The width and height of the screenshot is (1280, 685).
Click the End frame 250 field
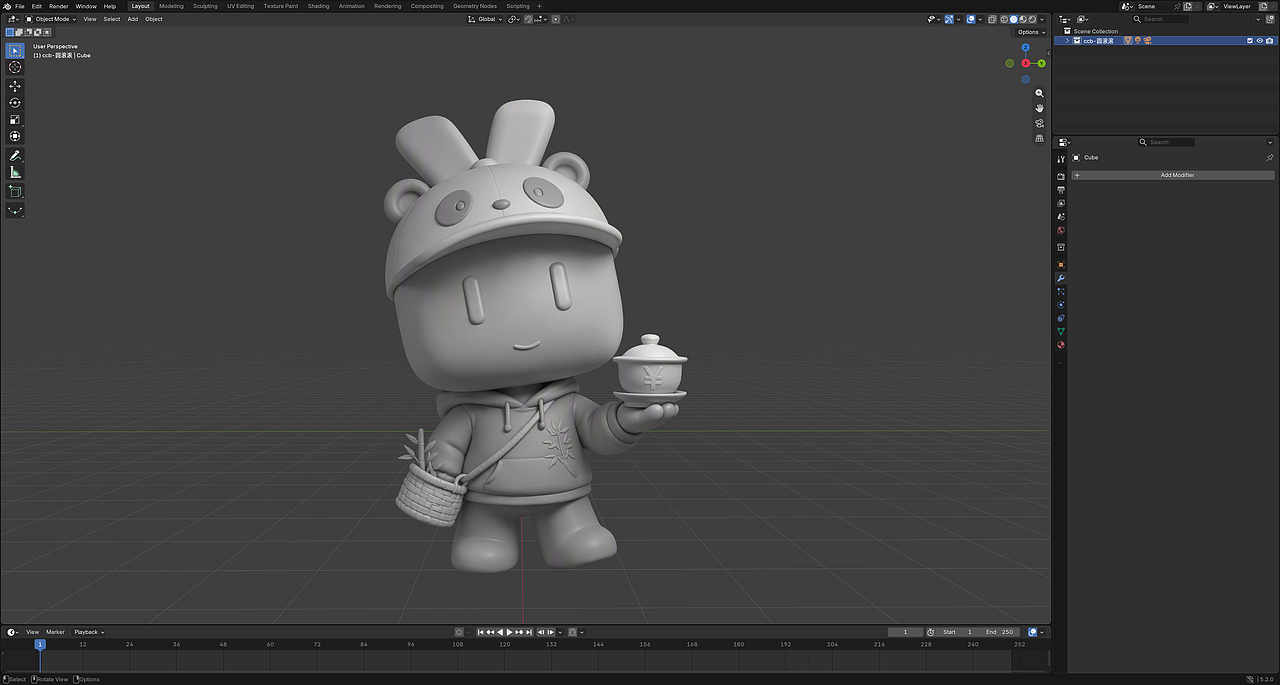tap(1000, 632)
